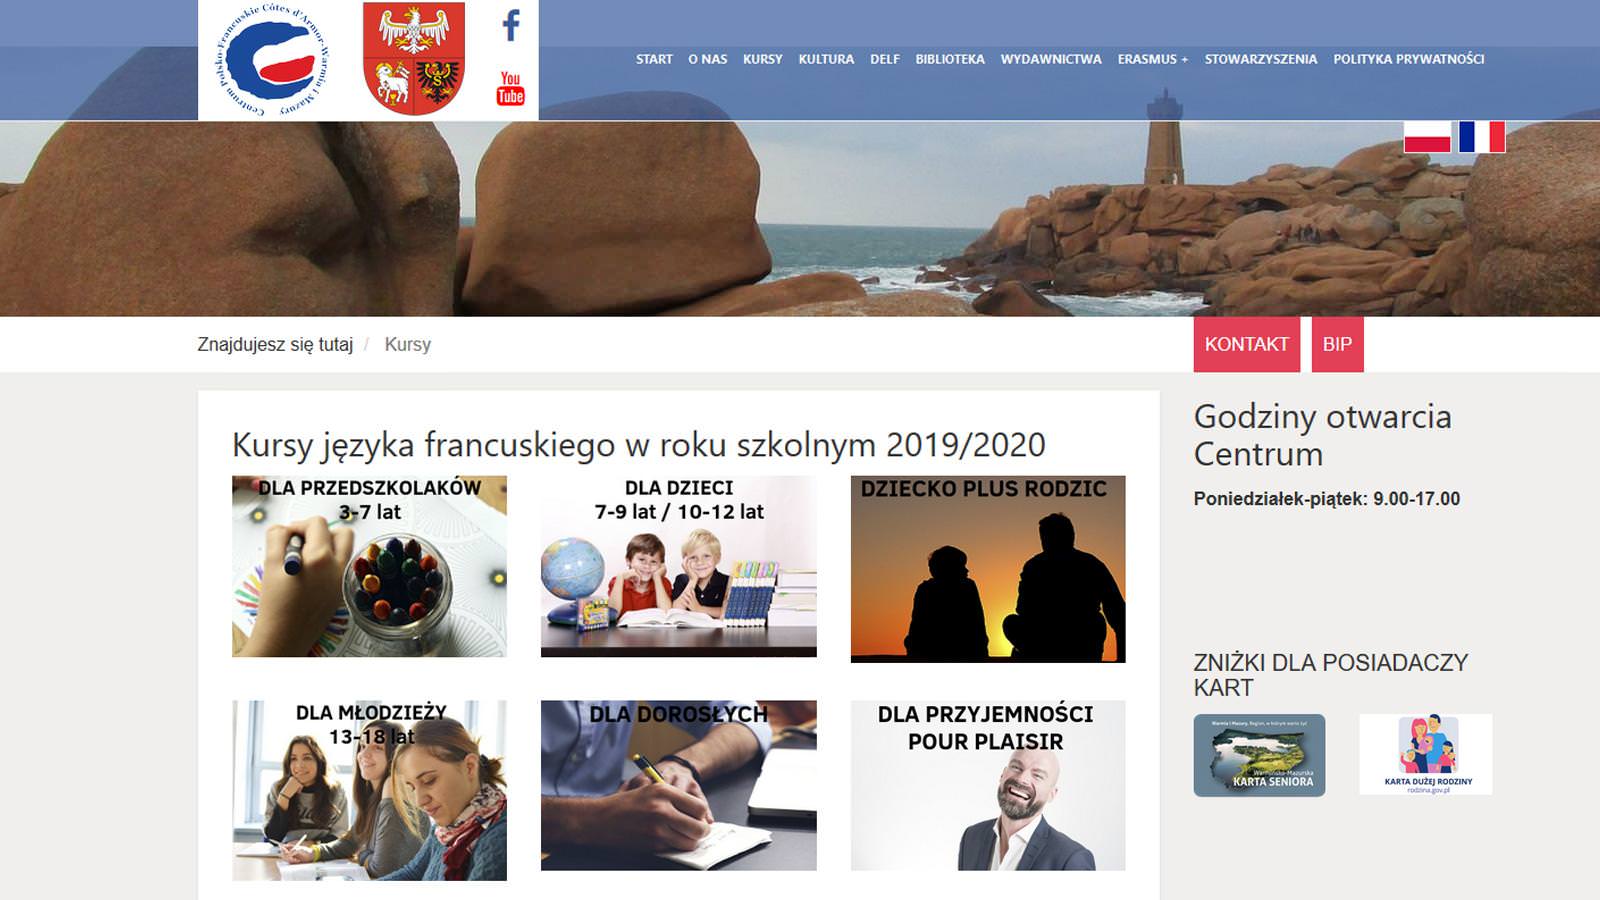Click the Kursy breadcrumb link
This screenshot has width=1600, height=900.
tap(408, 344)
